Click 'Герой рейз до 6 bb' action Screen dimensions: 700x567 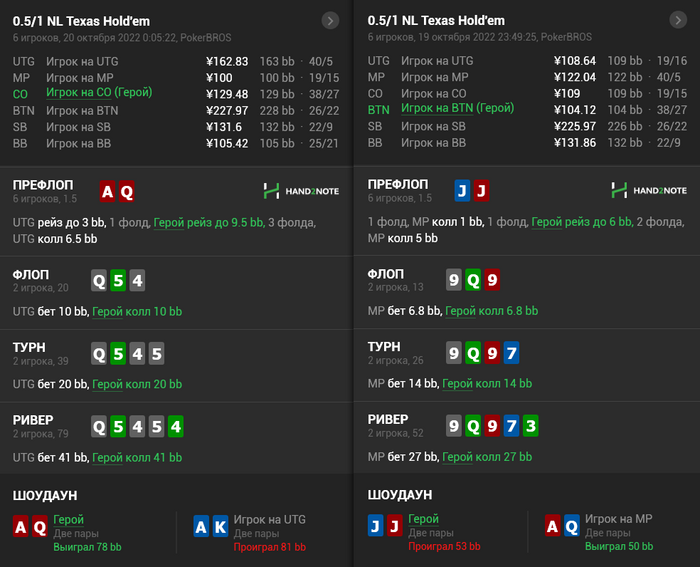point(582,221)
